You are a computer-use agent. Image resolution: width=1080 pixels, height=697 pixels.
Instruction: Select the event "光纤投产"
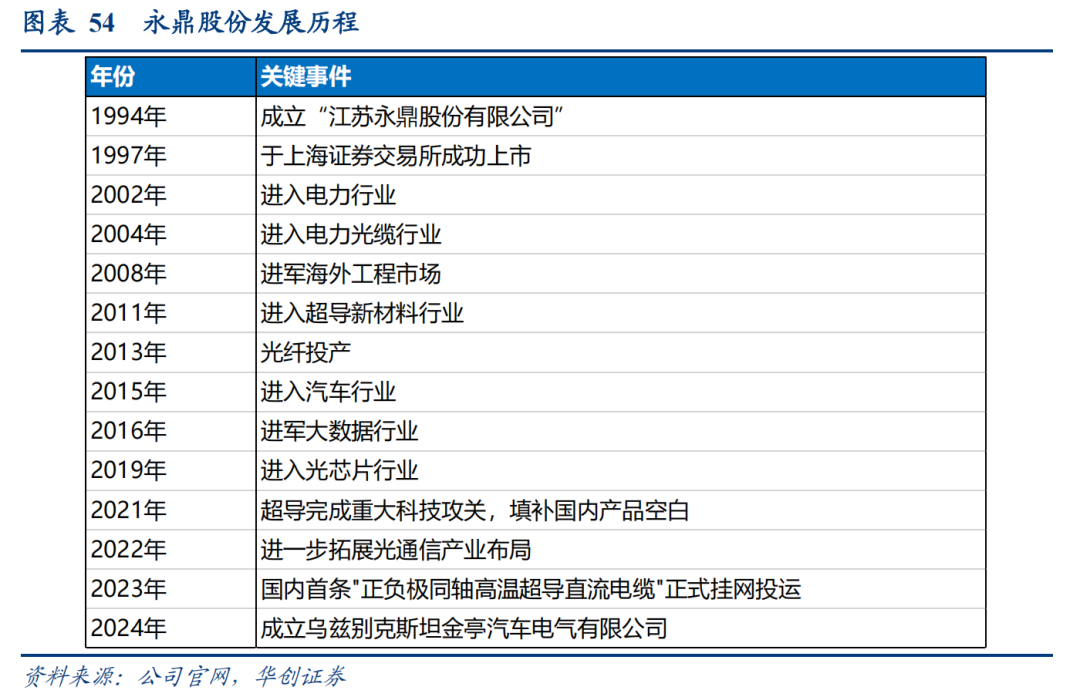(x=306, y=353)
